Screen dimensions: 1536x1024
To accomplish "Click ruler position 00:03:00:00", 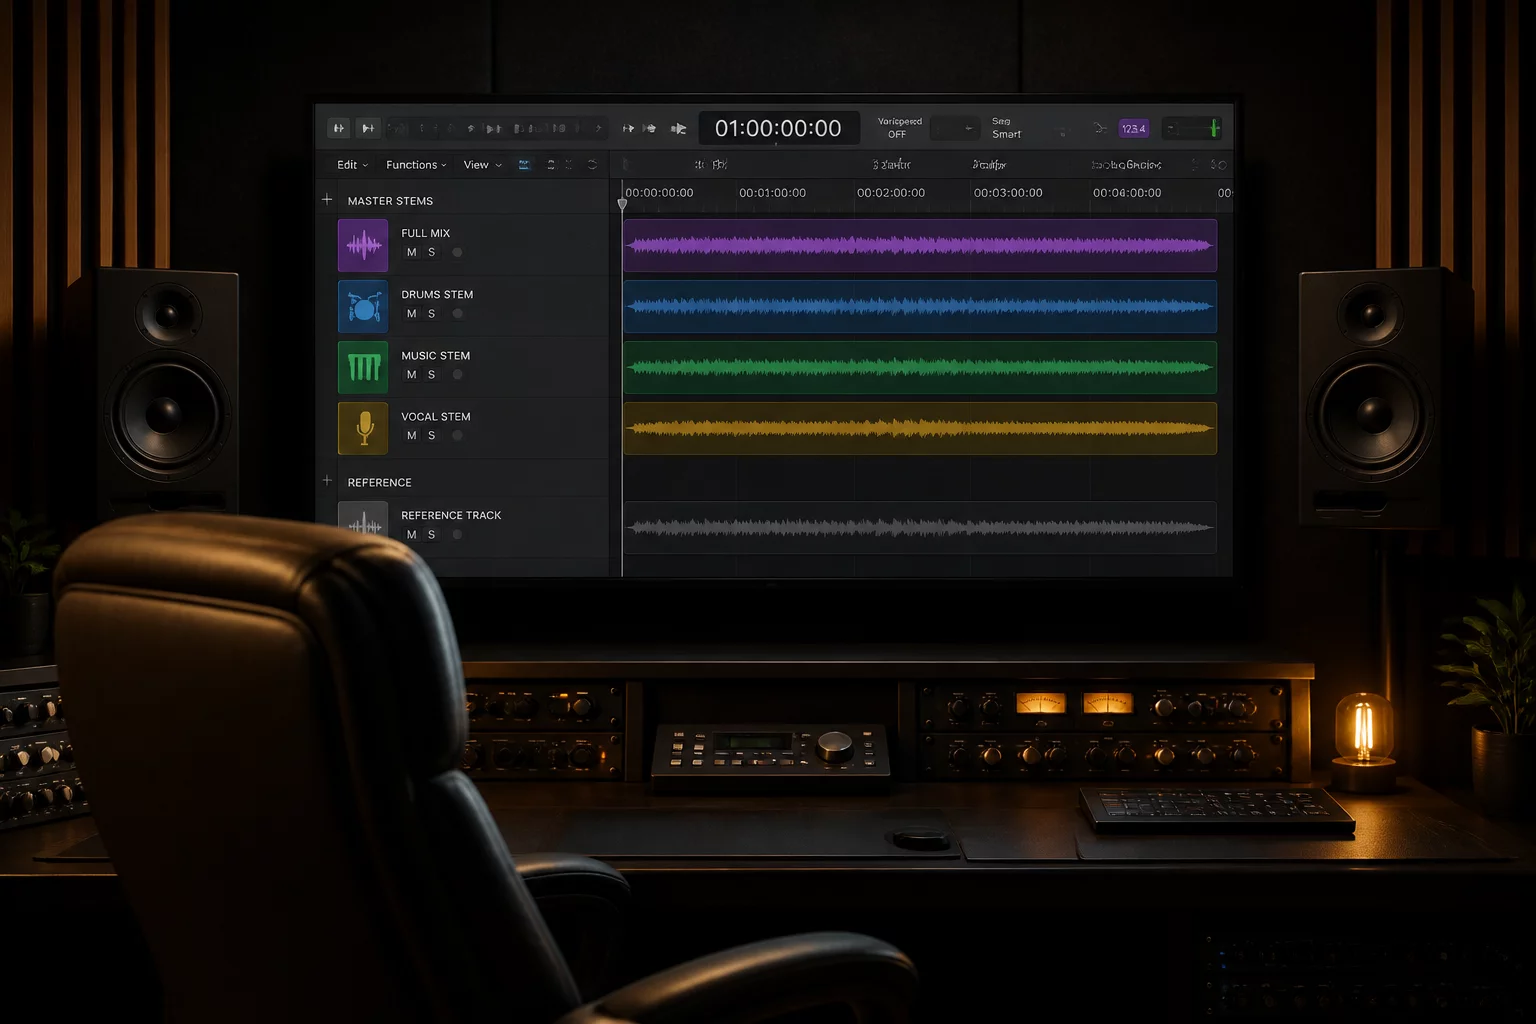I will point(1008,193).
